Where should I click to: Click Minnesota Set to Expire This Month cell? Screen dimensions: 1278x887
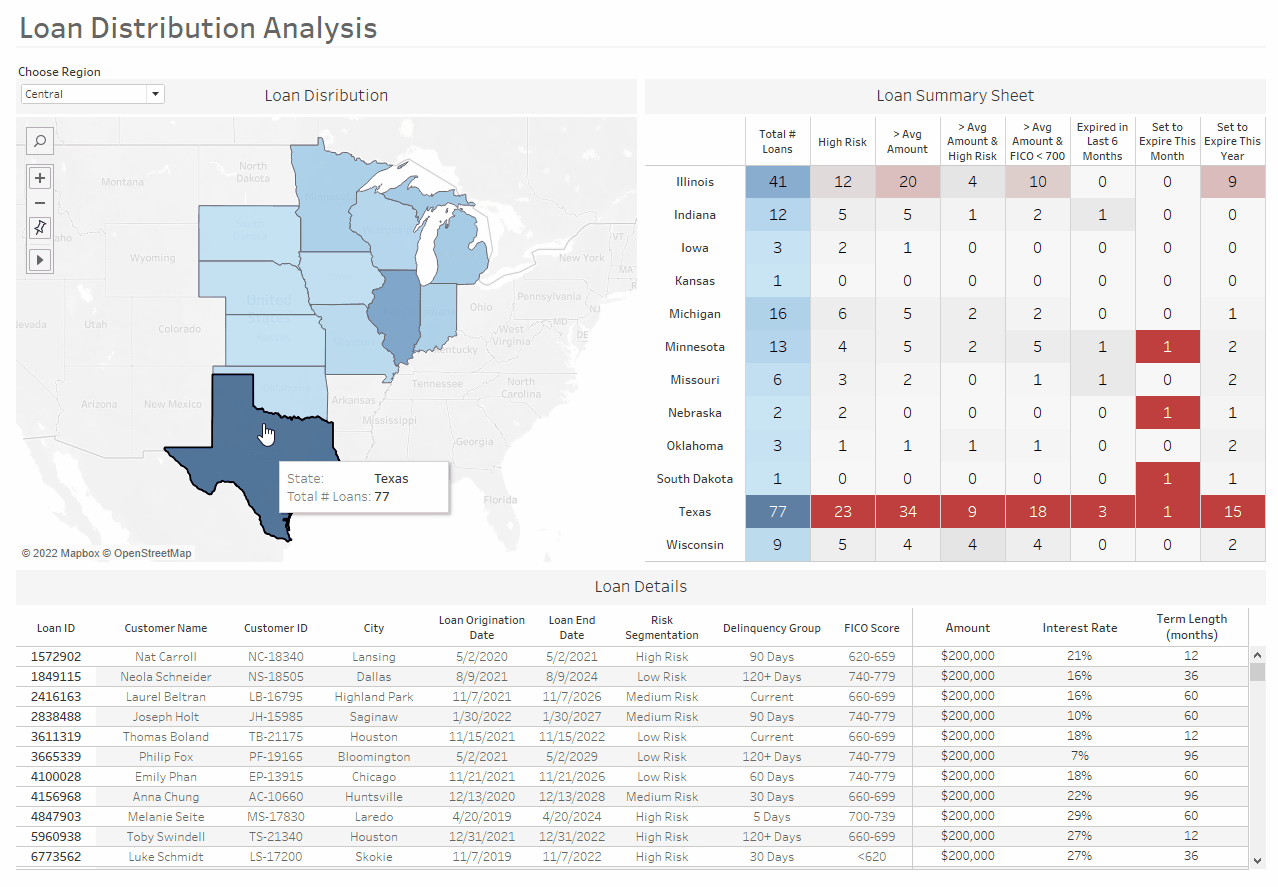[1167, 347]
